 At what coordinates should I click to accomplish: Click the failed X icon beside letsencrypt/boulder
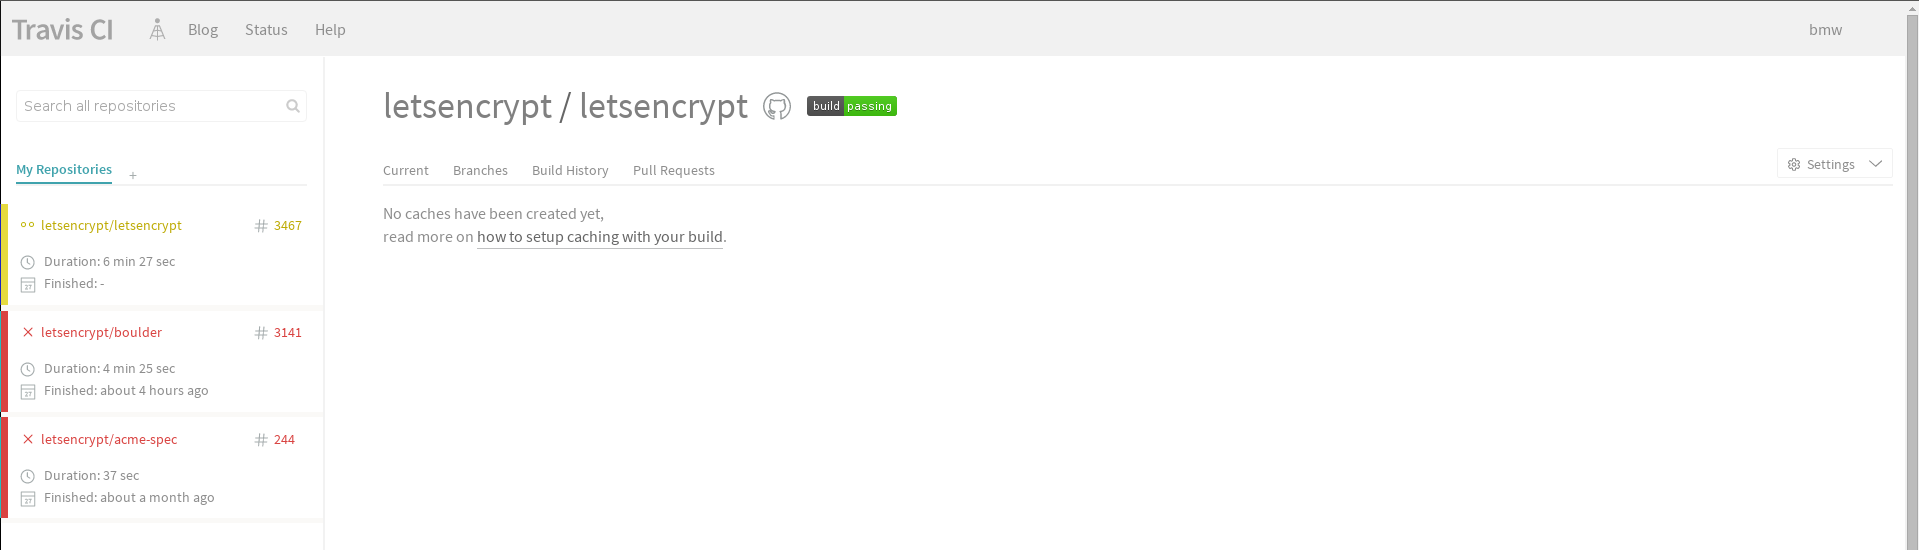click(x=28, y=332)
